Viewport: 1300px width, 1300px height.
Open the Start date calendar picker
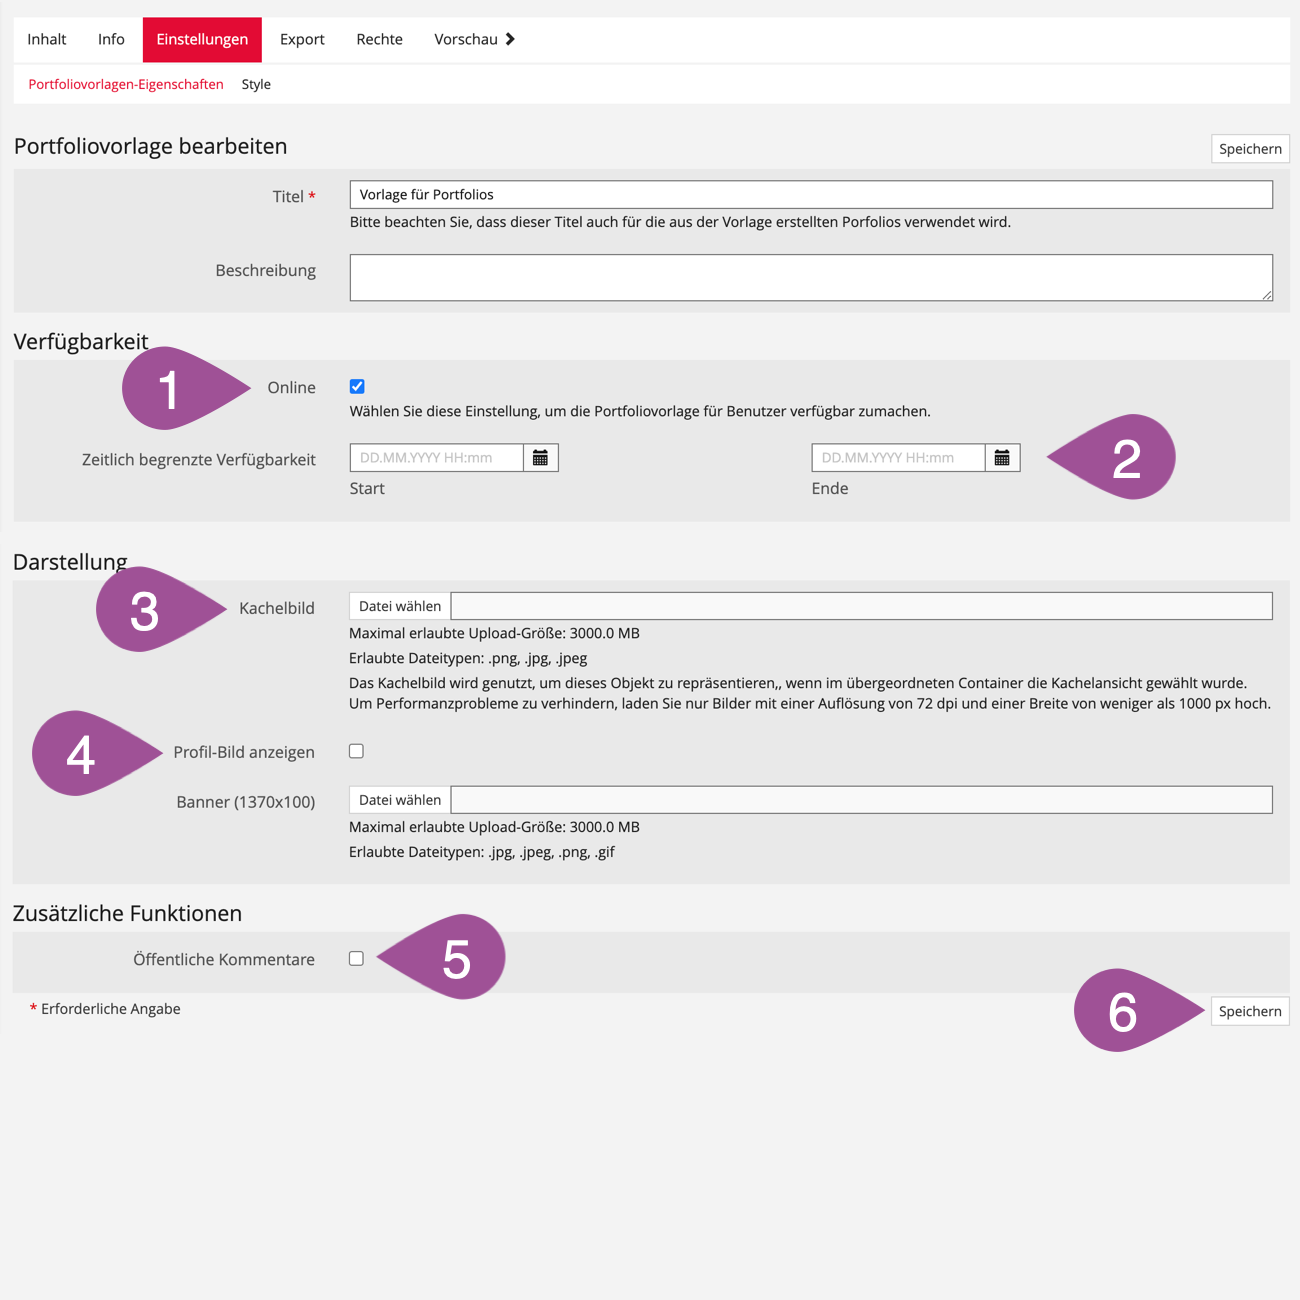(540, 458)
